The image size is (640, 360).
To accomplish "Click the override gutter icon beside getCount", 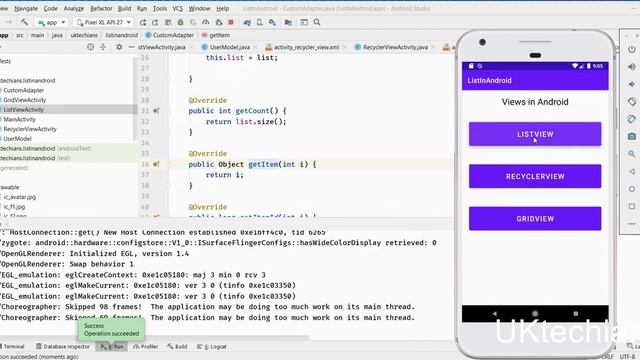I will pos(156,111).
